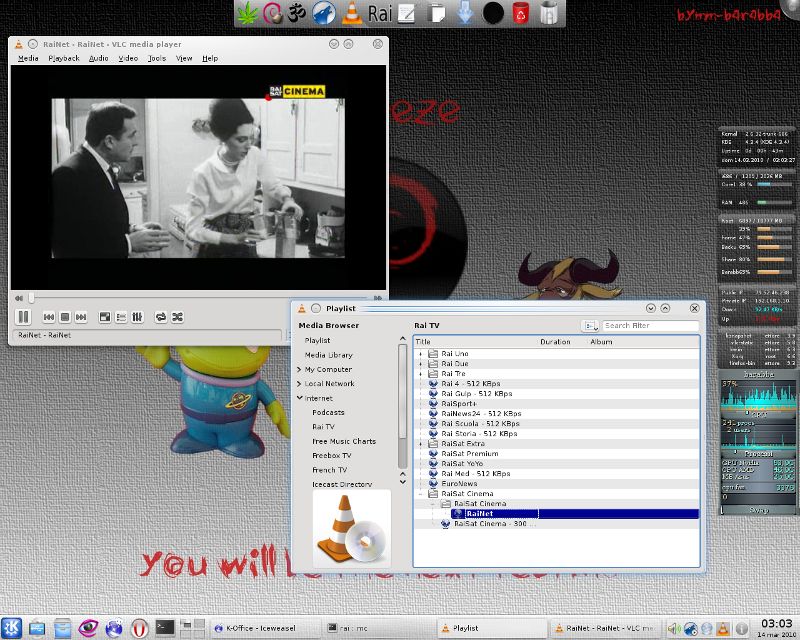This screenshot has width=800, height=640.
Task: Open the Audio menu
Action: [x=98, y=58]
